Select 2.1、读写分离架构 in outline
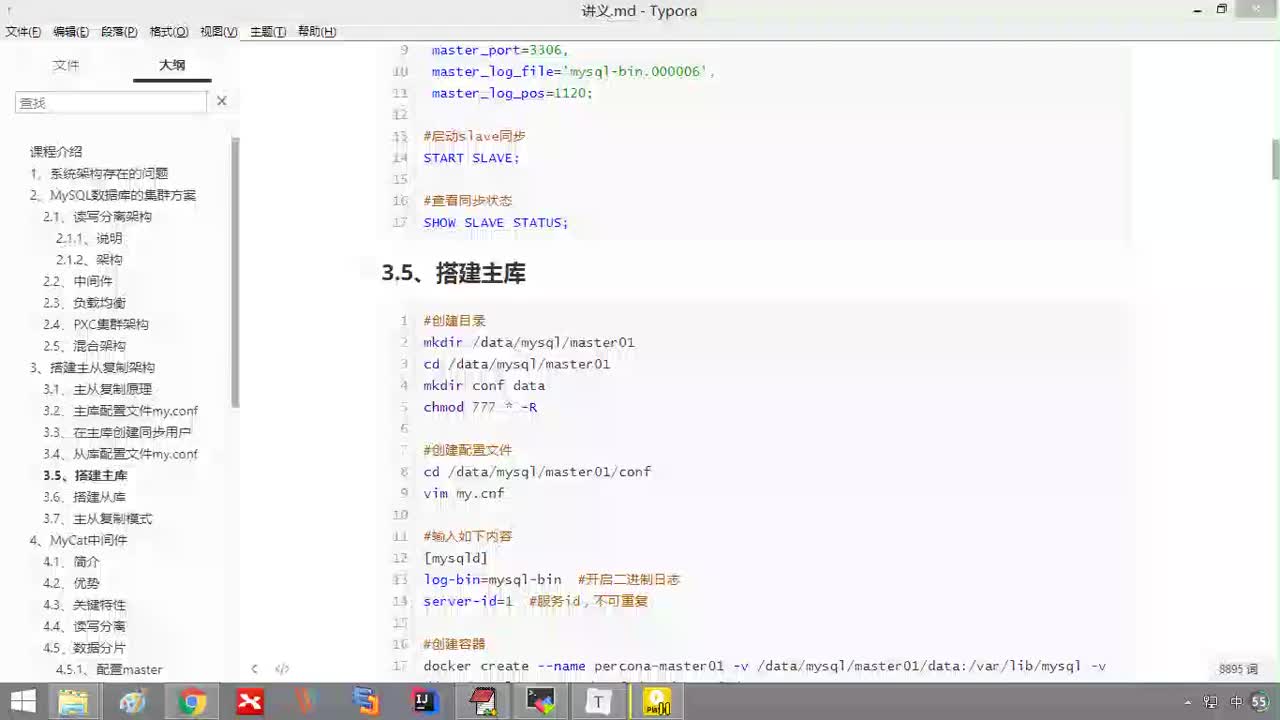The image size is (1280, 720). coord(97,216)
